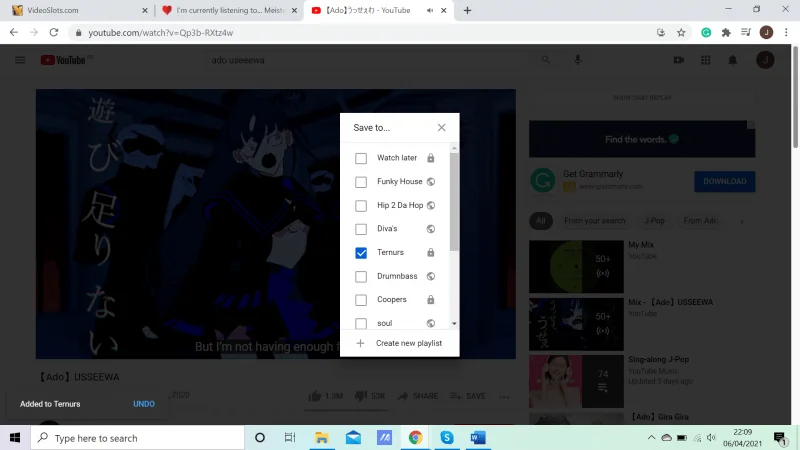Click SHOW CHAT REPLAY
Image resolution: width=800 pixels, height=450 pixels.
coord(642,97)
